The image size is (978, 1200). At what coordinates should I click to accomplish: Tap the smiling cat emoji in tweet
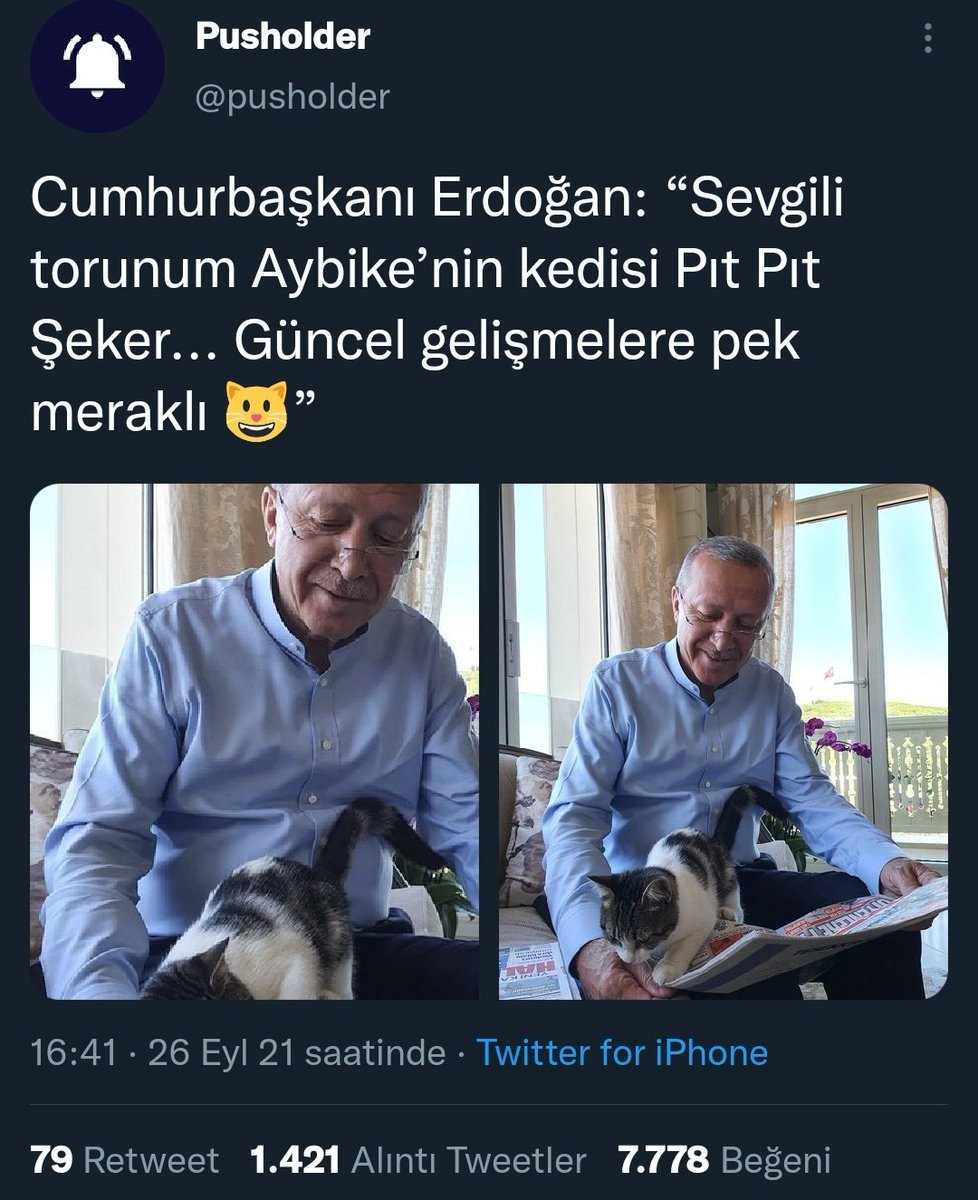coord(256,410)
